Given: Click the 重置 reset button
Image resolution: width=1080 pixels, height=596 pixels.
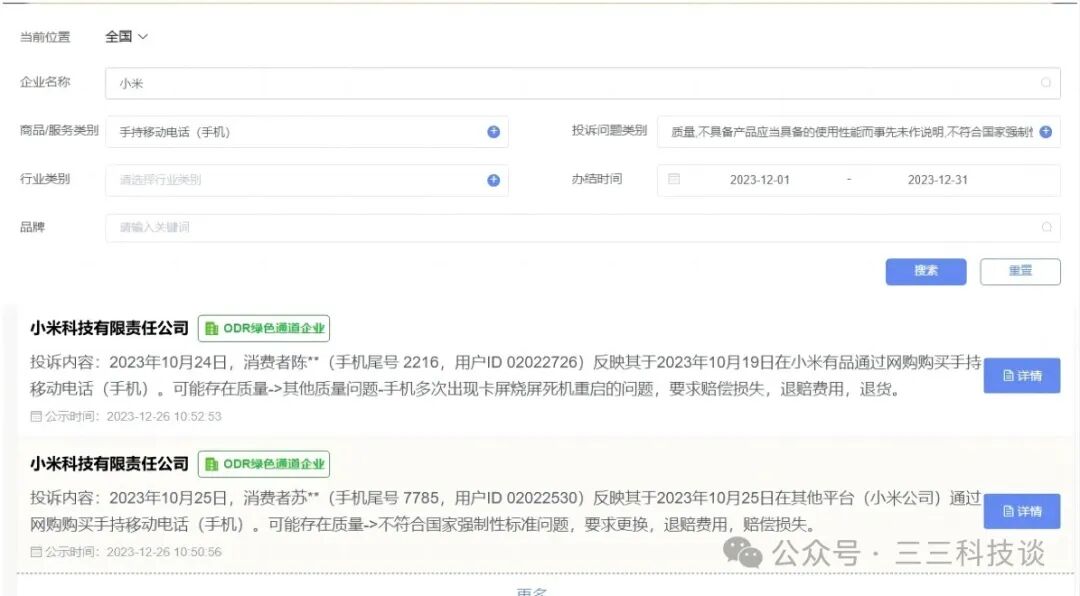Looking at the screenshot, I should coord(1020,271).
